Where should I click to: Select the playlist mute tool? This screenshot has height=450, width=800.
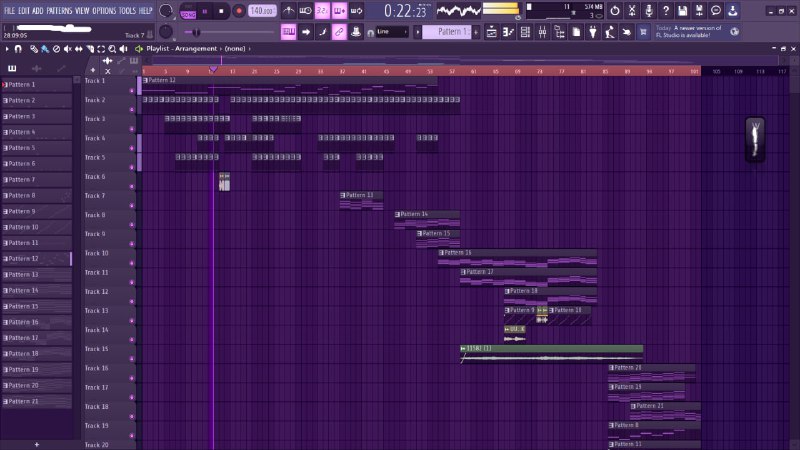[67, 49]
